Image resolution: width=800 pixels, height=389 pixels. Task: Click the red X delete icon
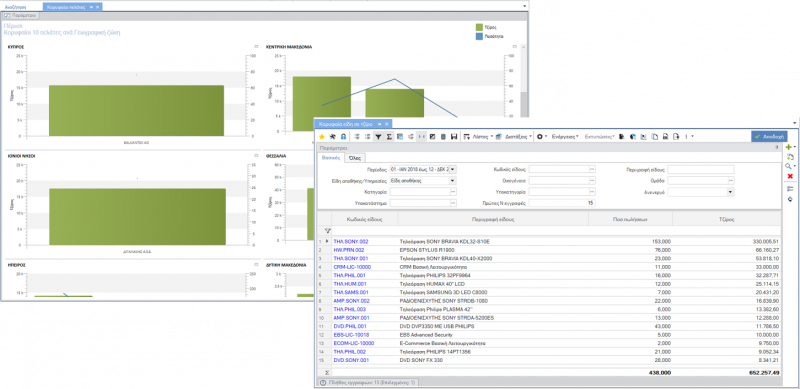coord(790,176)
